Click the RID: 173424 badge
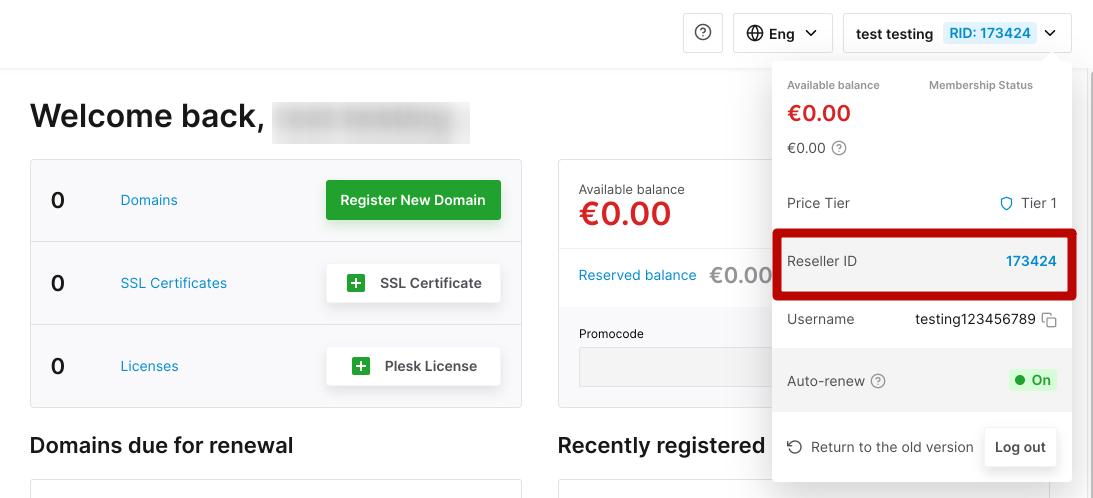The image size is (1093, 498). [990, 33]
